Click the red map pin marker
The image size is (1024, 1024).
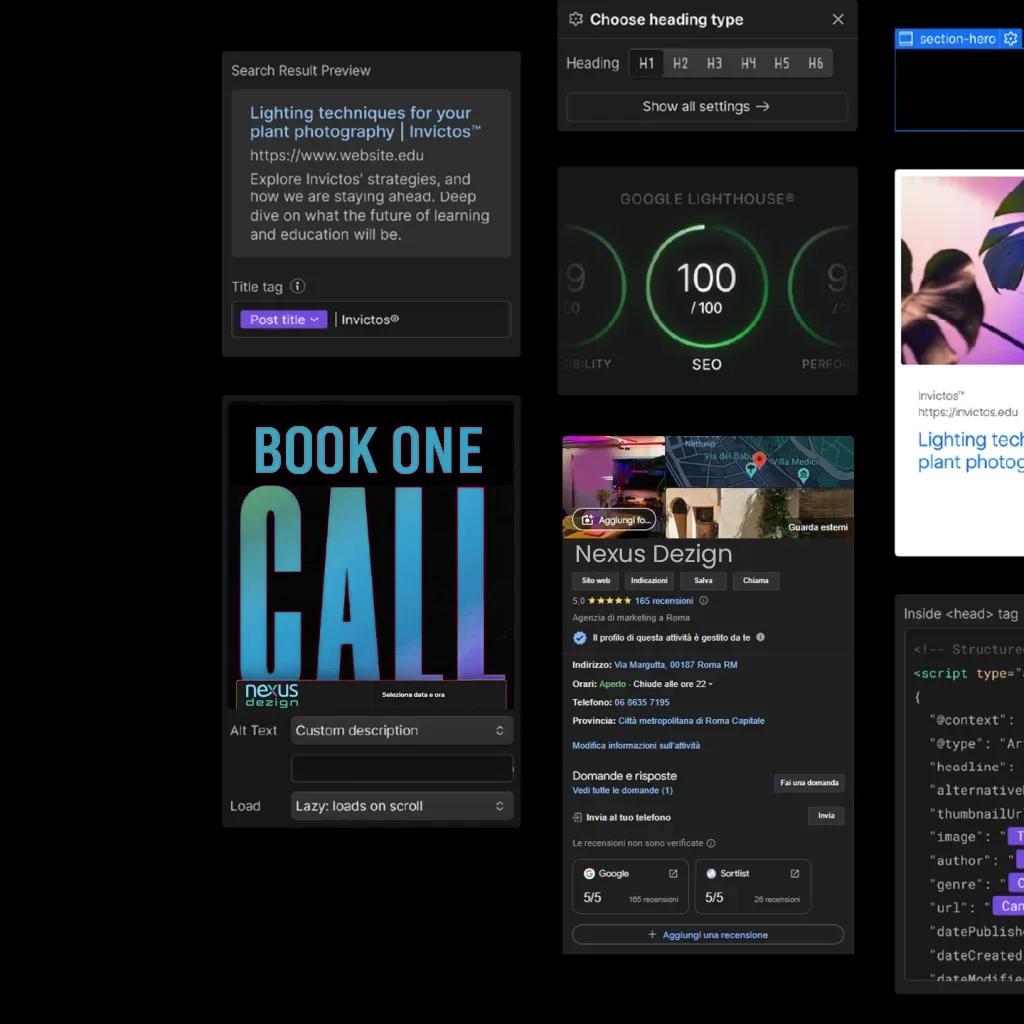759,460
